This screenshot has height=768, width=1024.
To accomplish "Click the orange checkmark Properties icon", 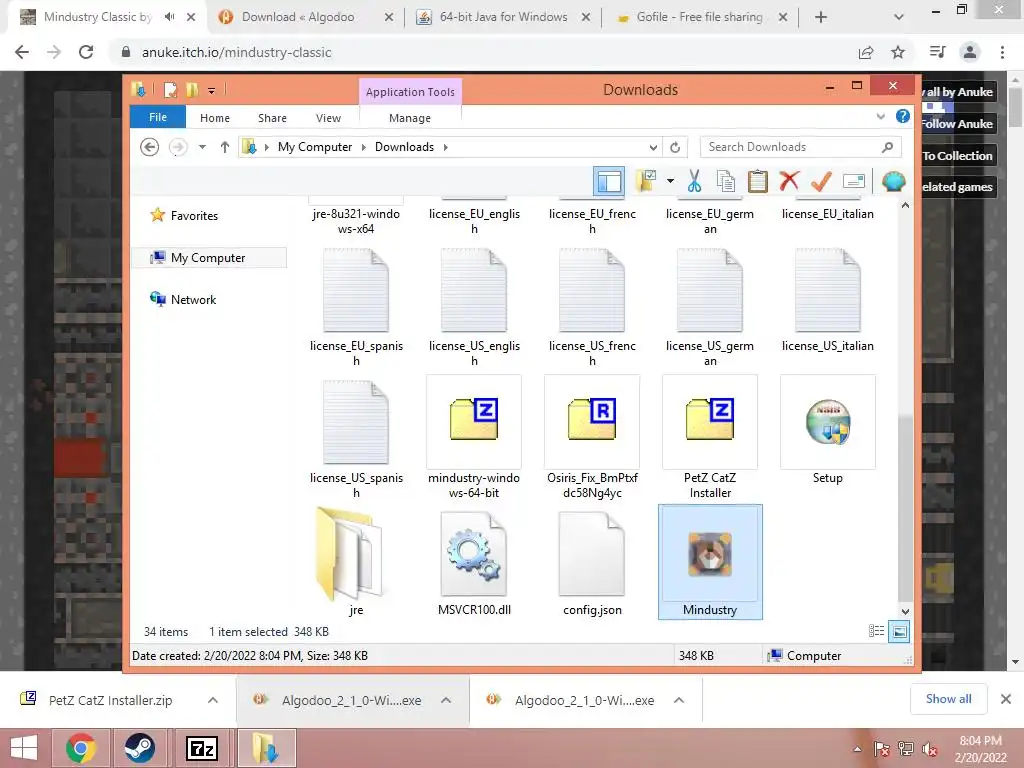I will pos(821,181).
